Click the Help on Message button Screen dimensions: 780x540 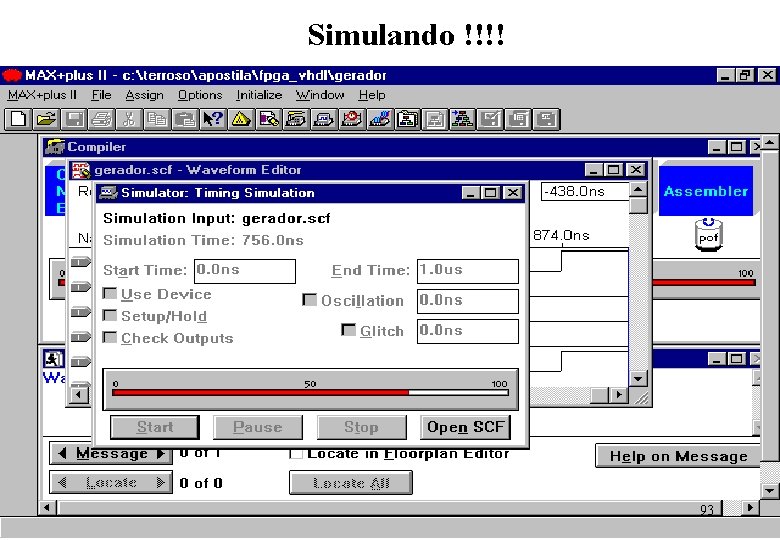(x=679, y=456)
